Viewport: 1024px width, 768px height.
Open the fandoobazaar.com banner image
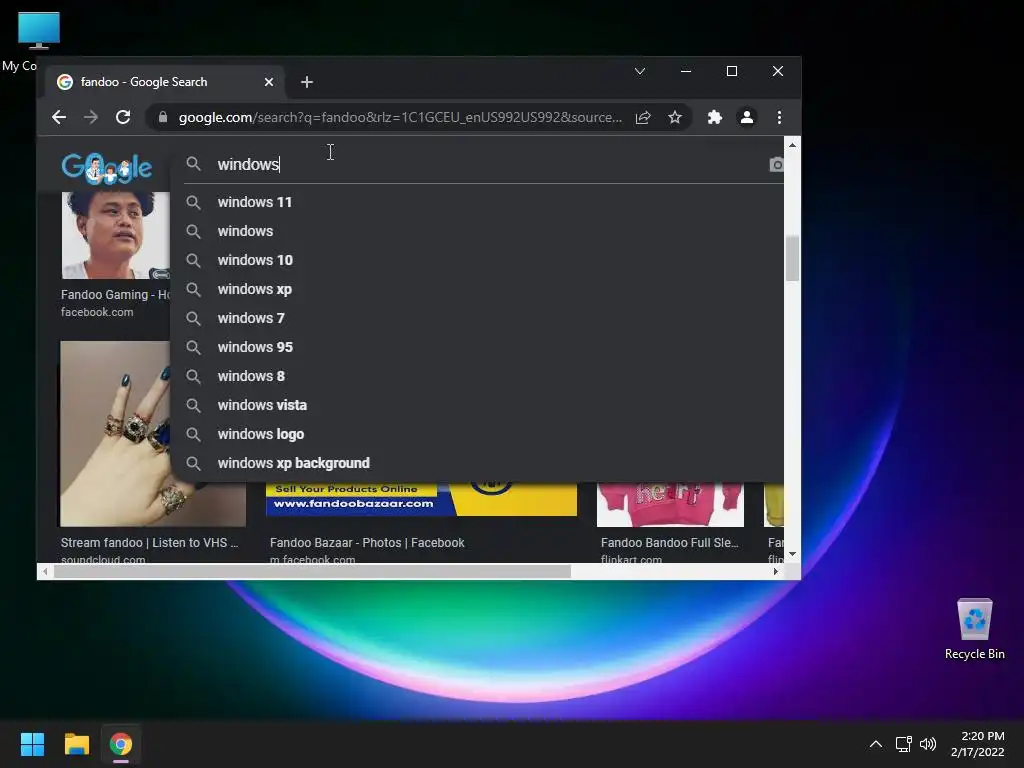[421, 500]
